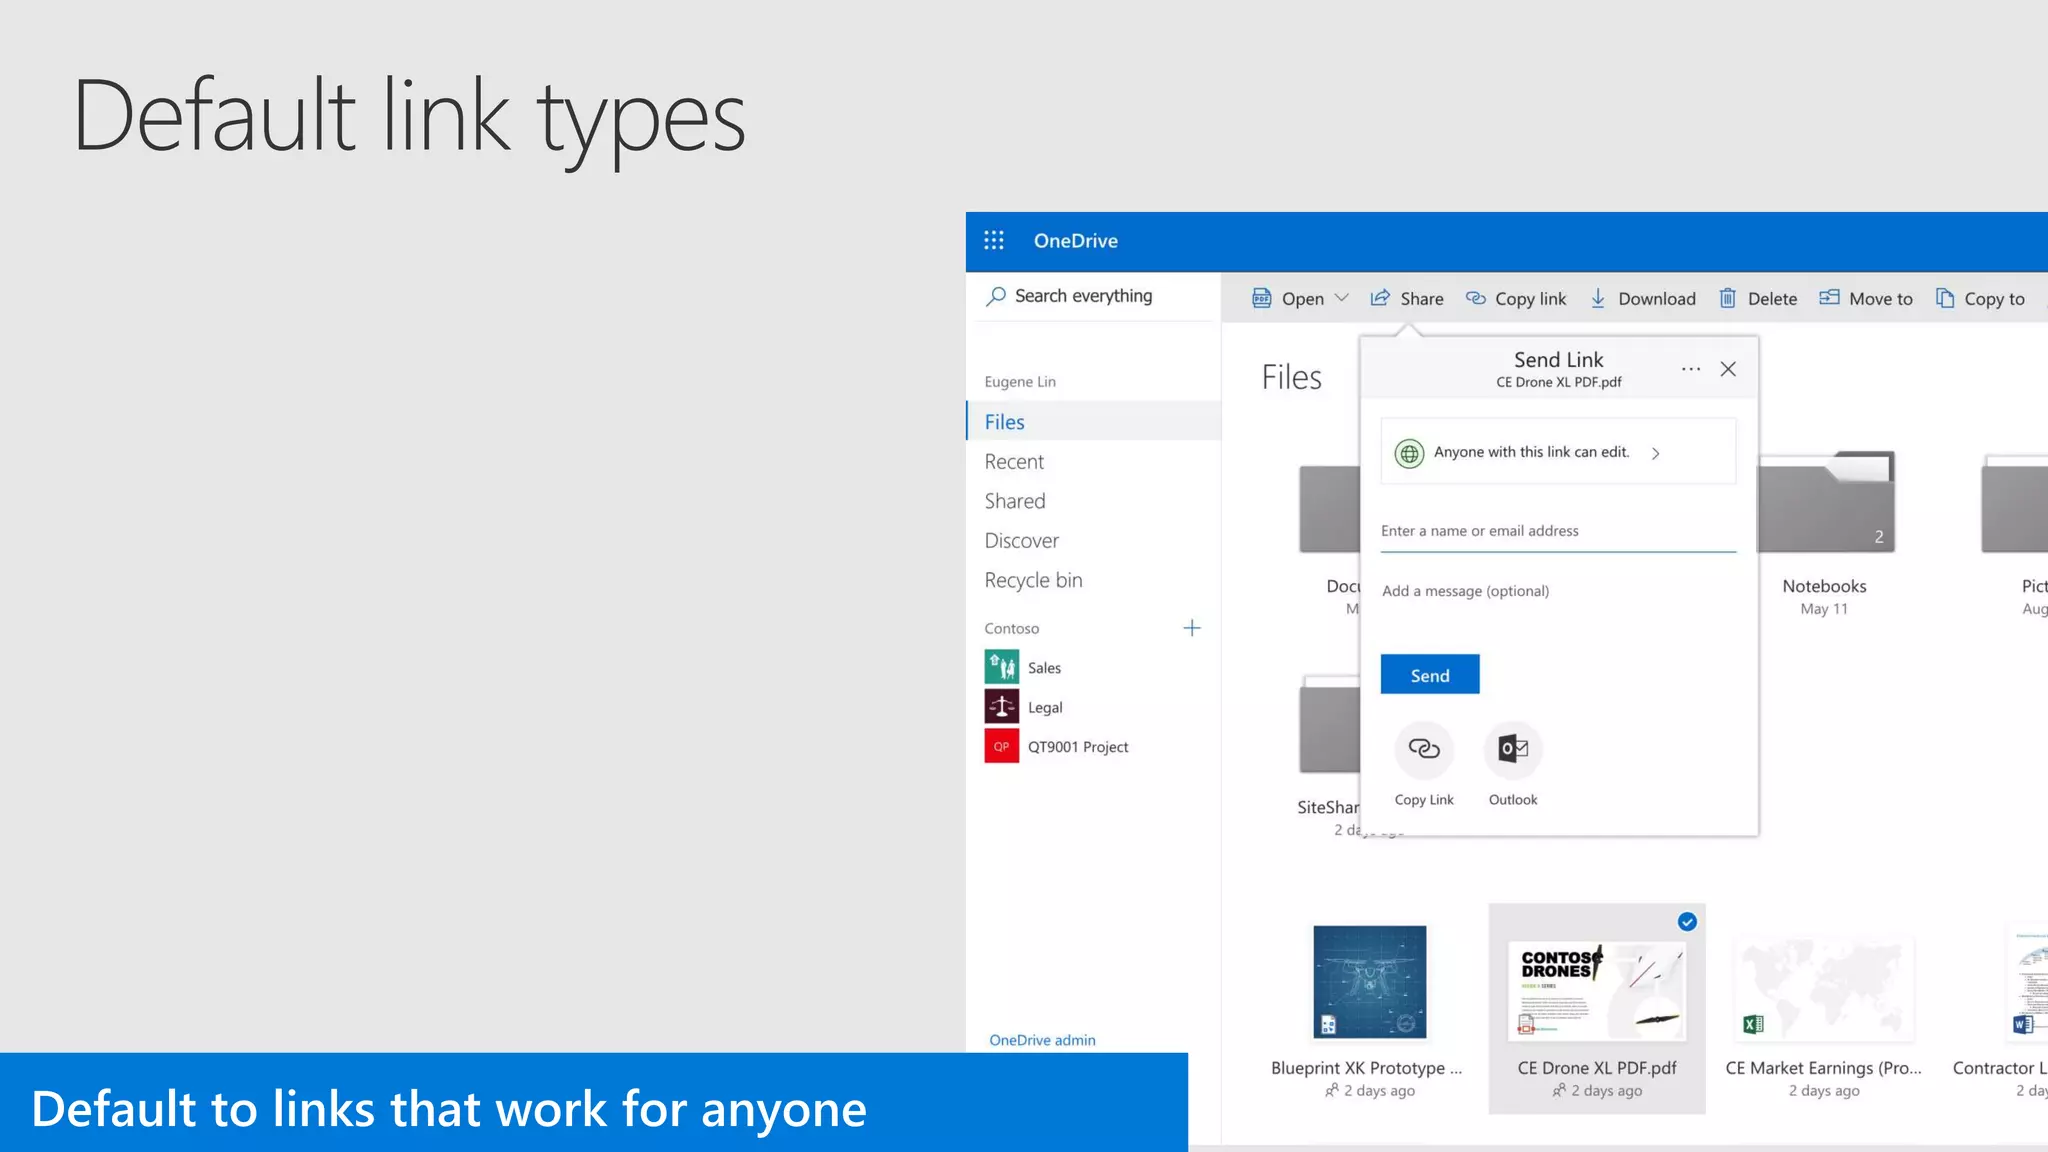Click the Copy to toolbar label
Screen dimensions: 2048x1152
click(1994, 299)
